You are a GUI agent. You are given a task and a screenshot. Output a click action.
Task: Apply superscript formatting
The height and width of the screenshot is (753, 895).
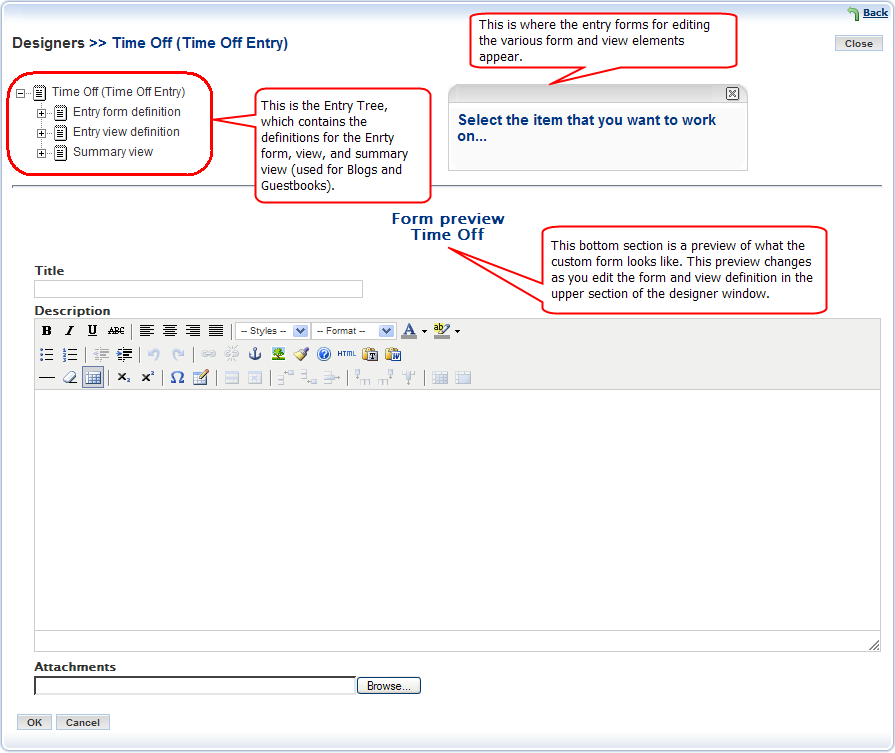(147, 378)
